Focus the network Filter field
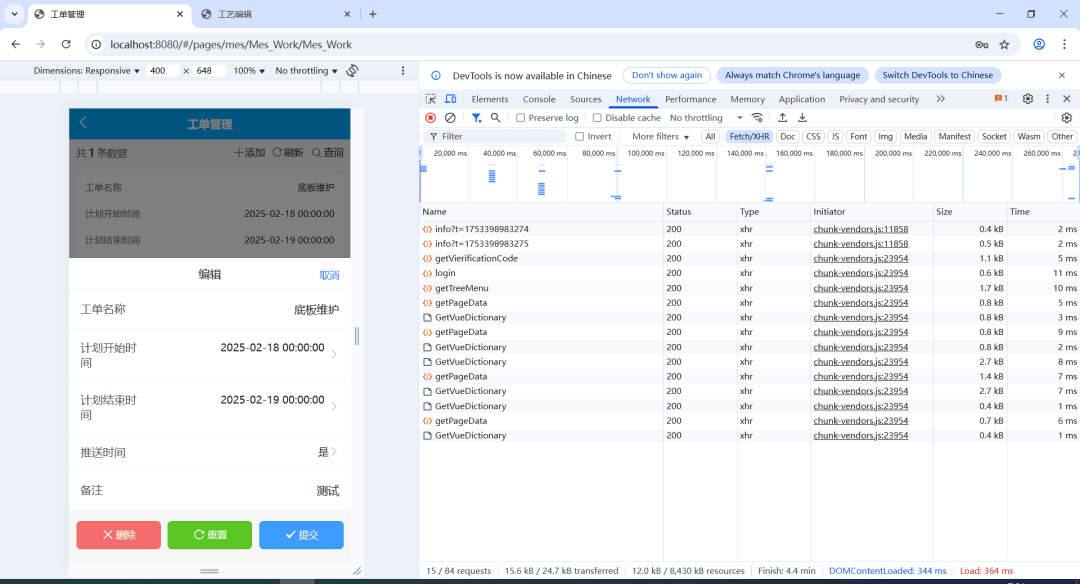 pos(496,136)
